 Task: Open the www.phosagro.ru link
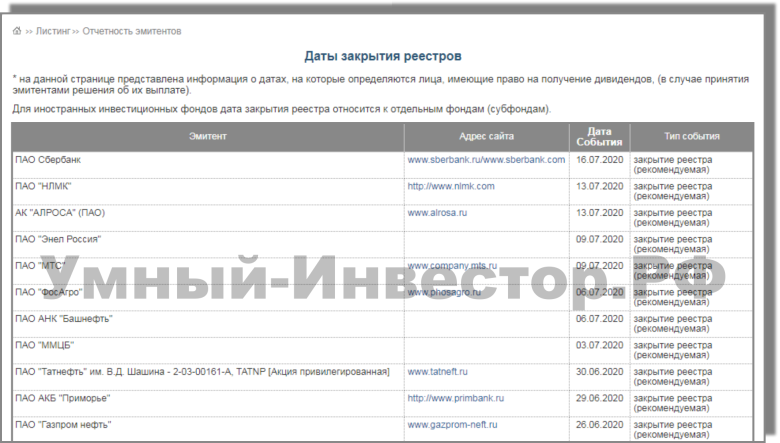[444, 292]
